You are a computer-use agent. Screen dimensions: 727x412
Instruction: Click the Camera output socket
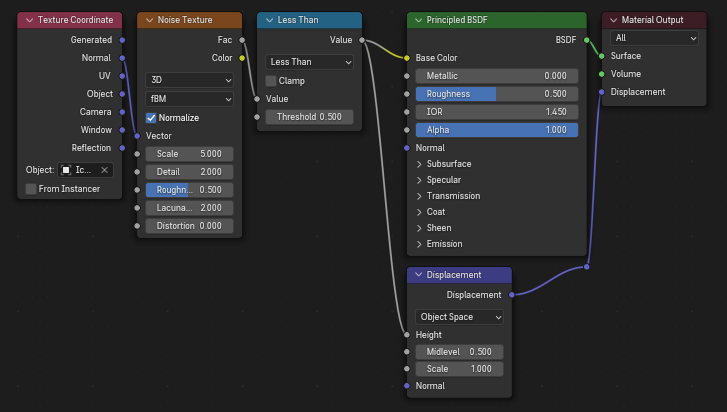click(x=122, y=112)
